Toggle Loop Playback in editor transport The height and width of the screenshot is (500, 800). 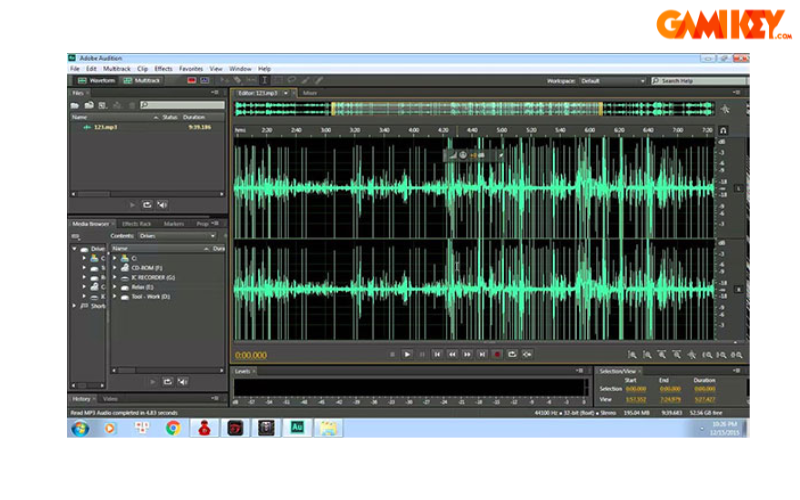512,354
